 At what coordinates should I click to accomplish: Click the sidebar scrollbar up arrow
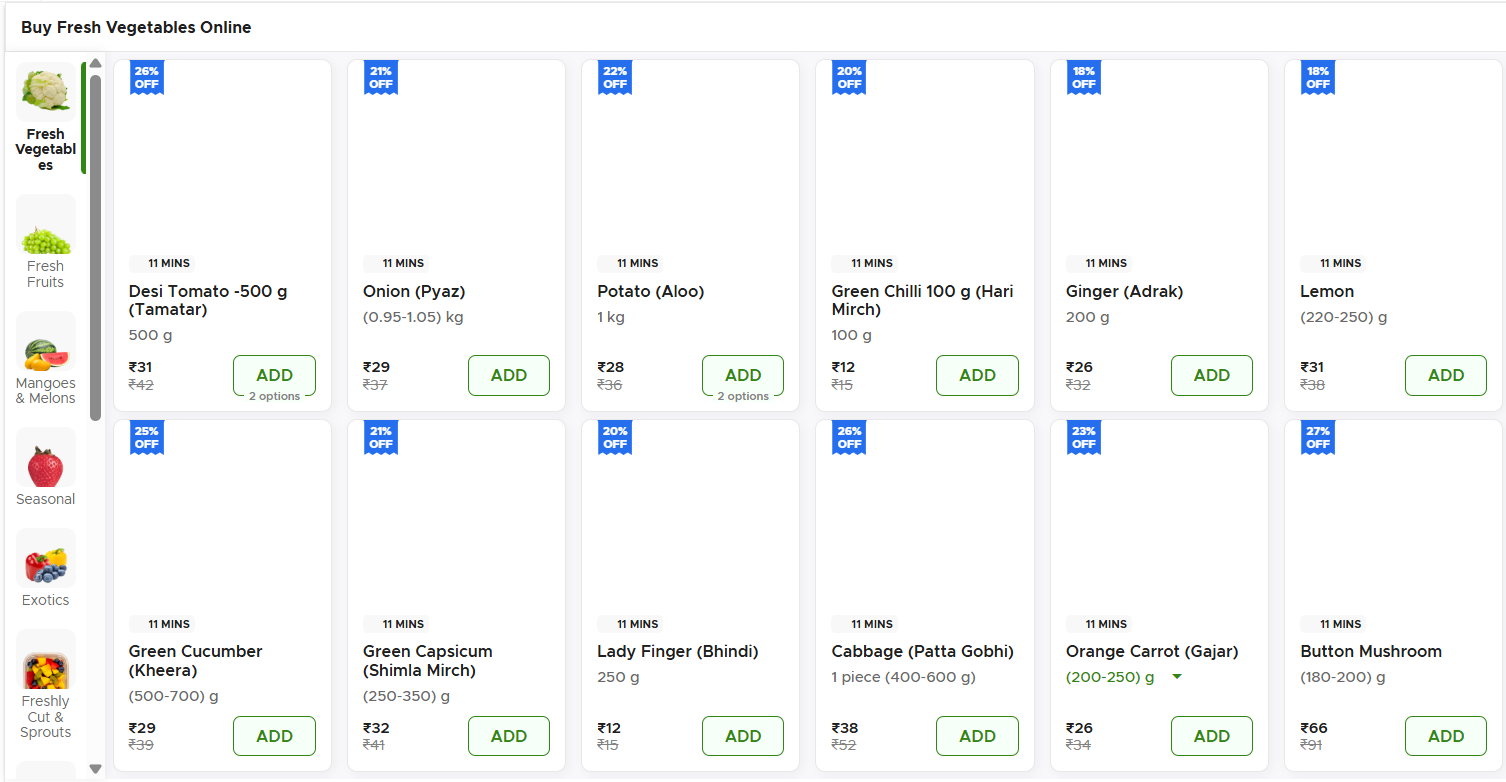point(95,64)
